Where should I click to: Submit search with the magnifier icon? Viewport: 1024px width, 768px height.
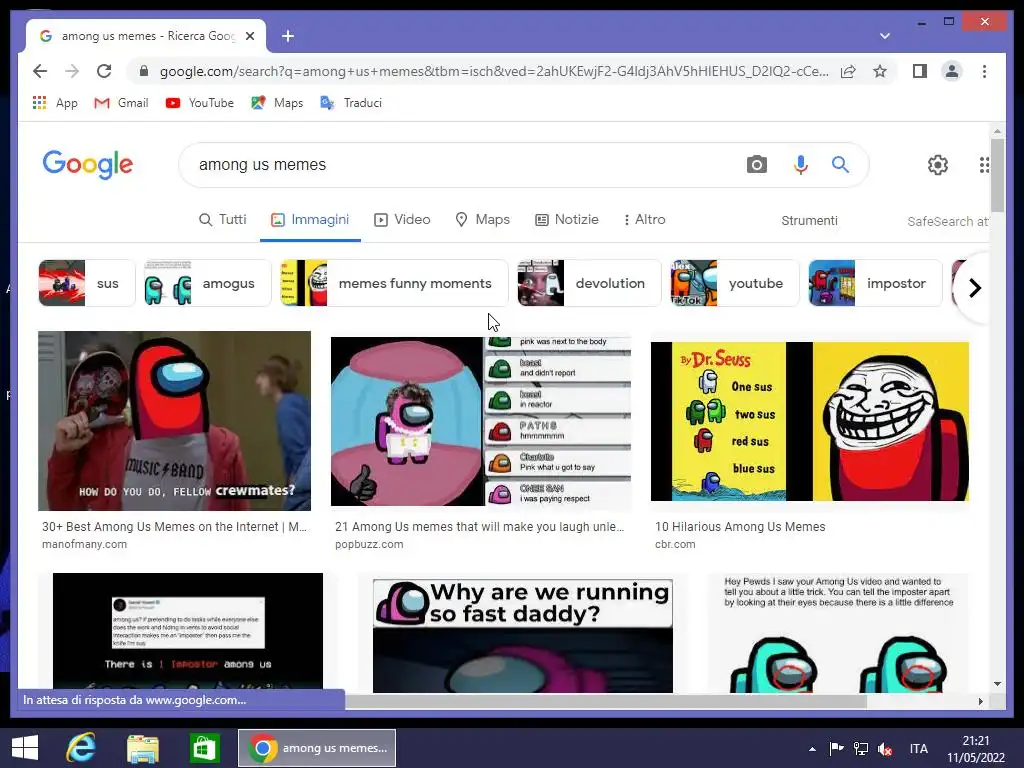(840, 165)
